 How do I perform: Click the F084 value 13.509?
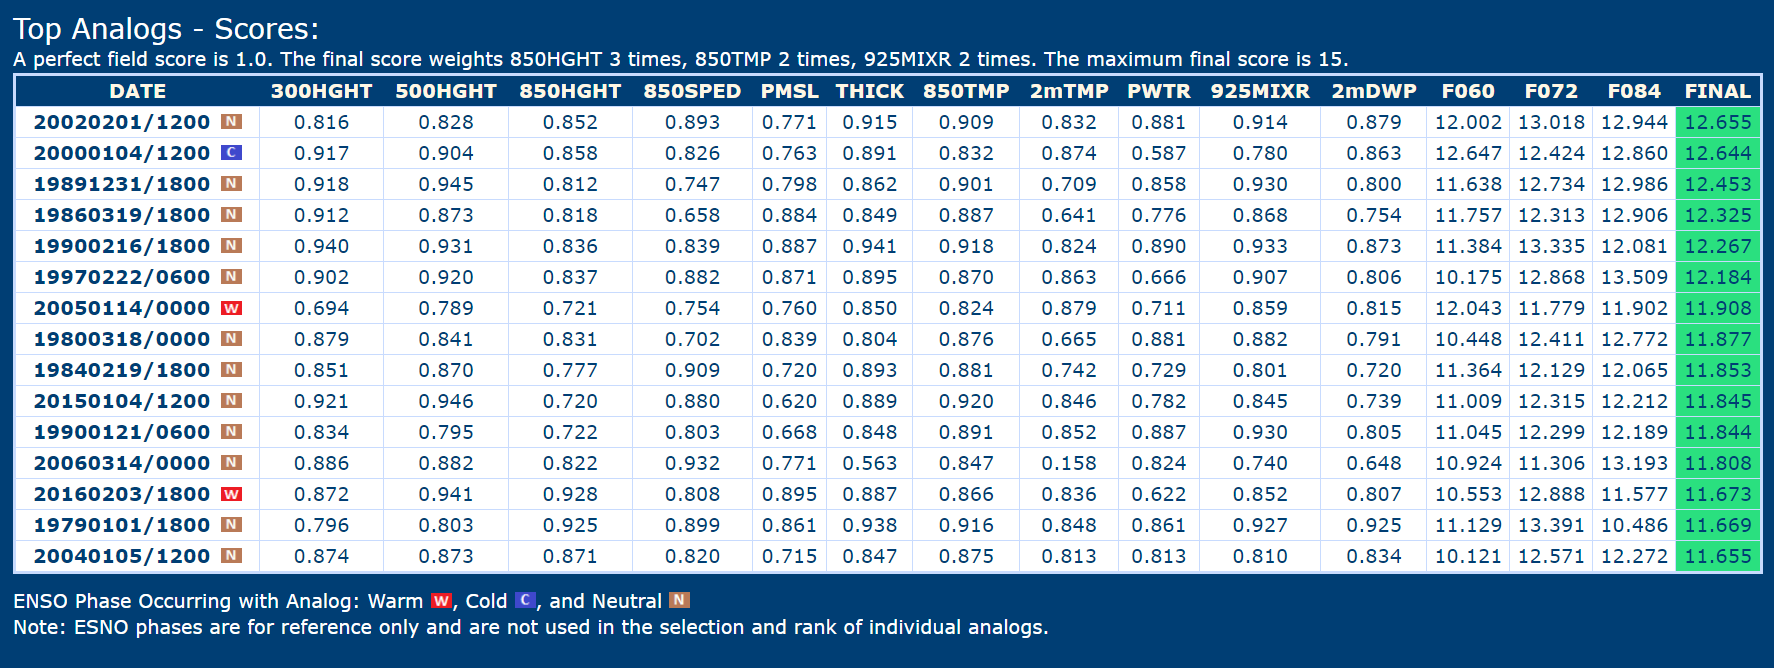pyautogui.click(x=1634, y=277)
